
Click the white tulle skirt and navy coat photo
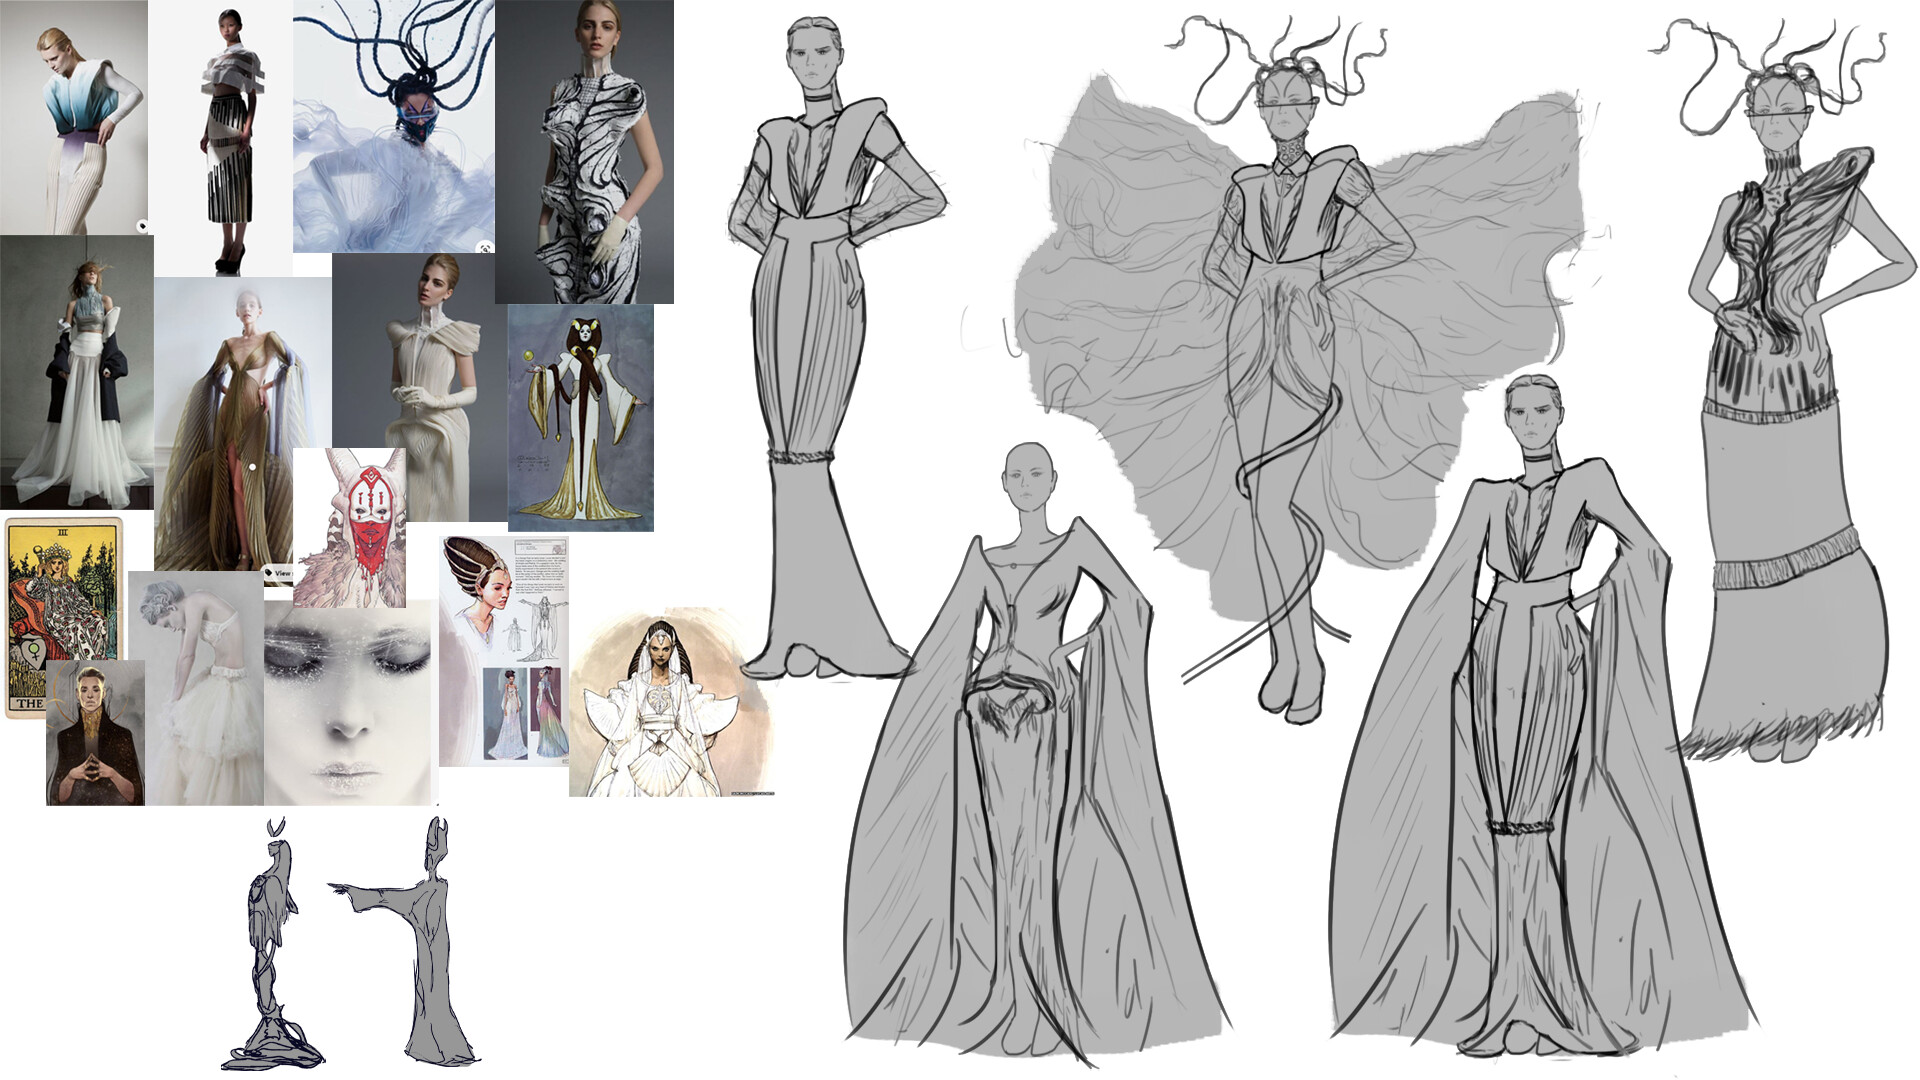click(75, 372)
